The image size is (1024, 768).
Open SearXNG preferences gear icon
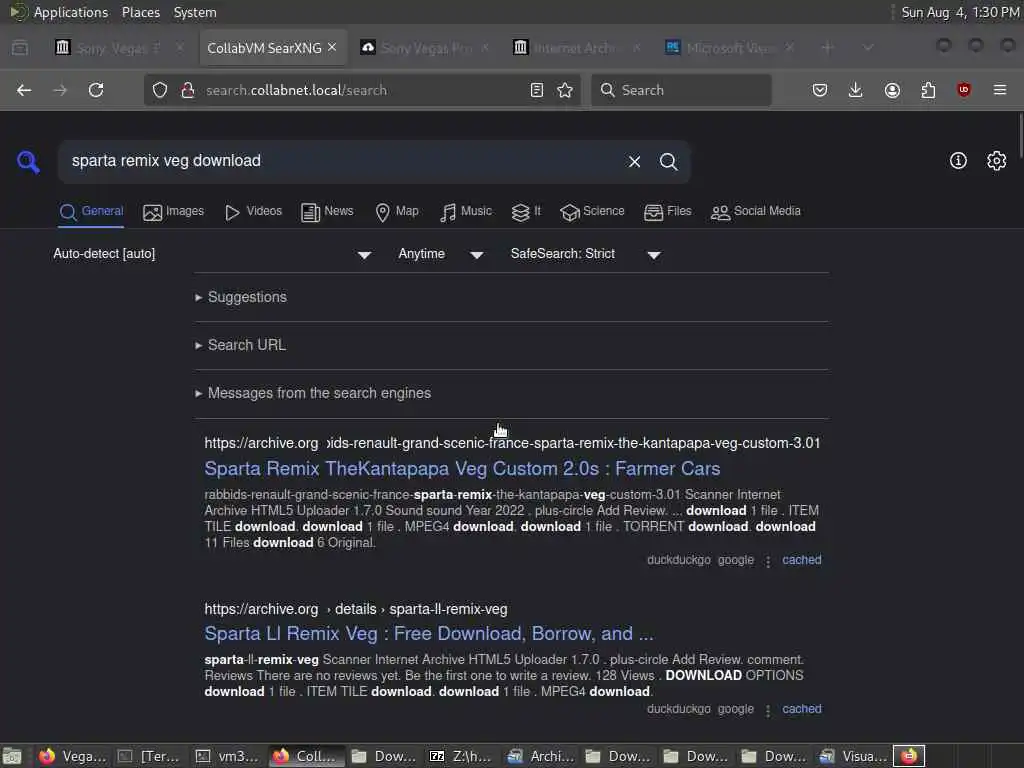point(997,161)
